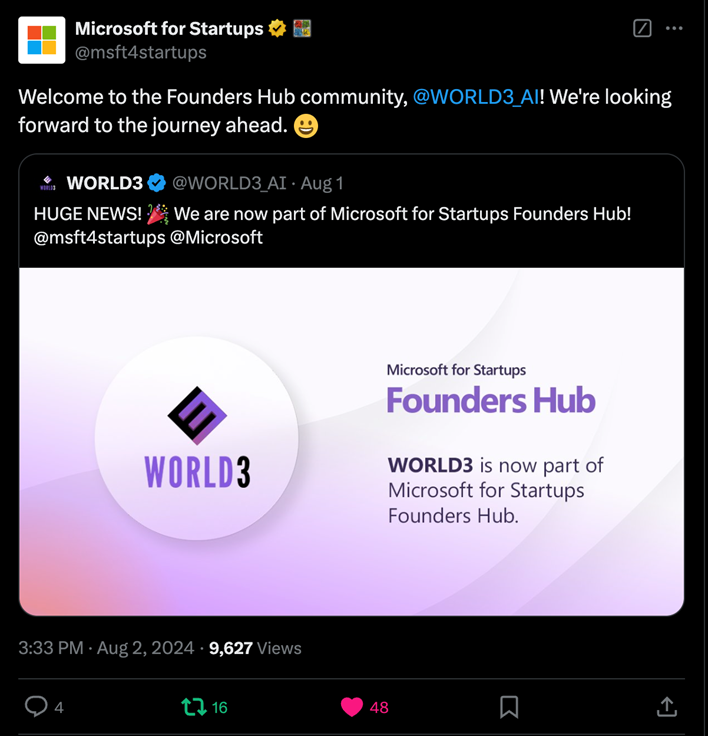Open the Microsoft for Startups display name

pyautogui.click(x=169, y=29)
